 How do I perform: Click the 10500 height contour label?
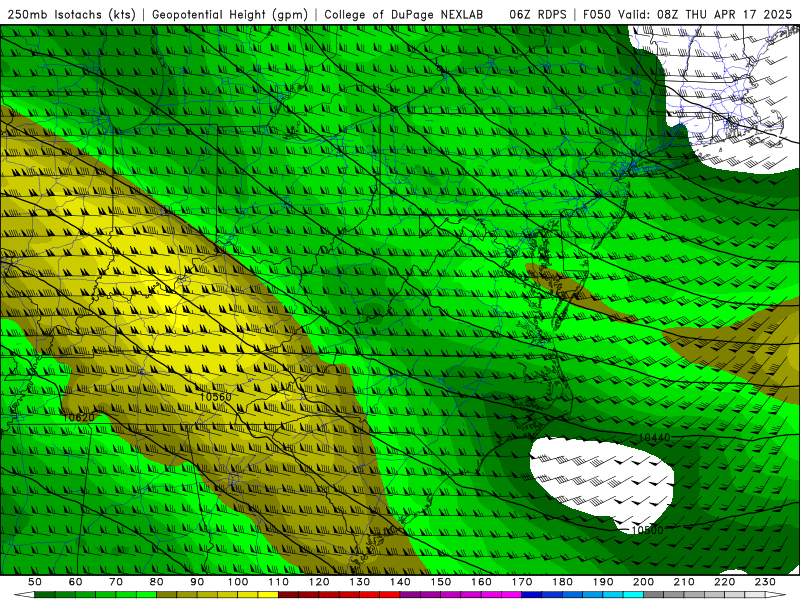647,530
